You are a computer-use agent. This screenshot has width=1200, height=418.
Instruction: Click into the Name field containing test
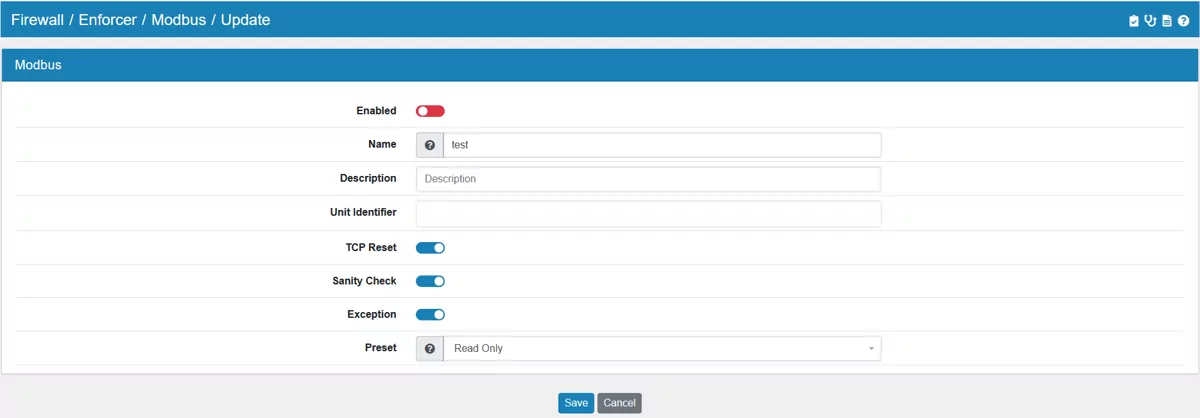tap(660, 145)
